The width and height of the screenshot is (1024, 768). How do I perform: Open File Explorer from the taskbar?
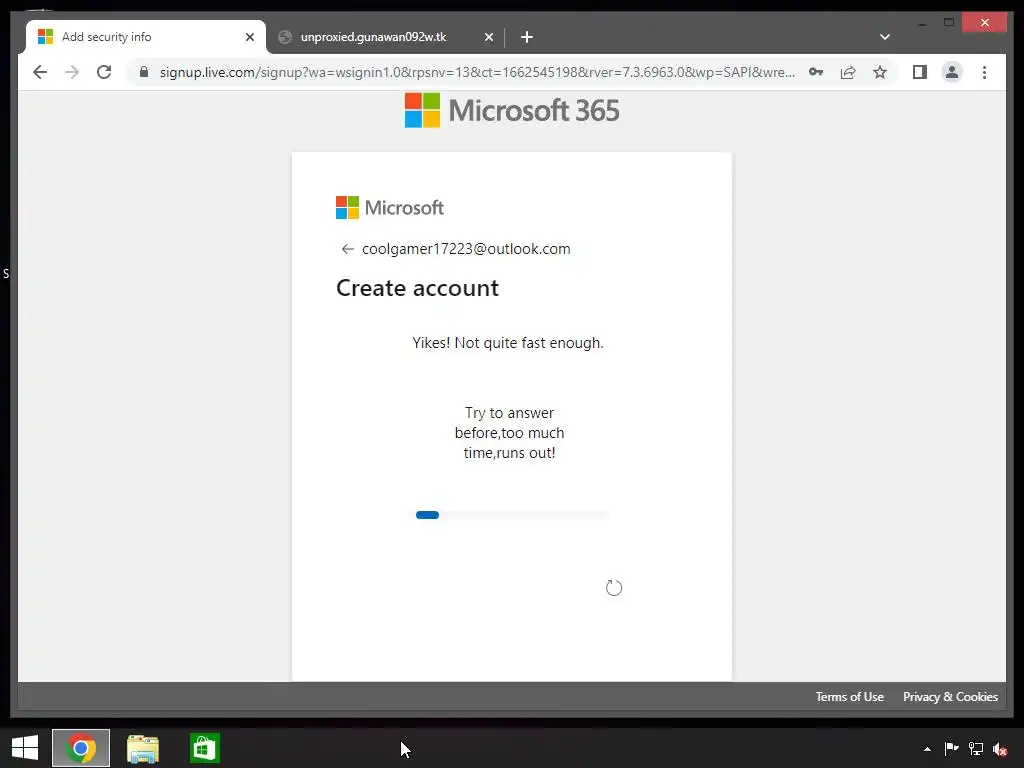143,748
